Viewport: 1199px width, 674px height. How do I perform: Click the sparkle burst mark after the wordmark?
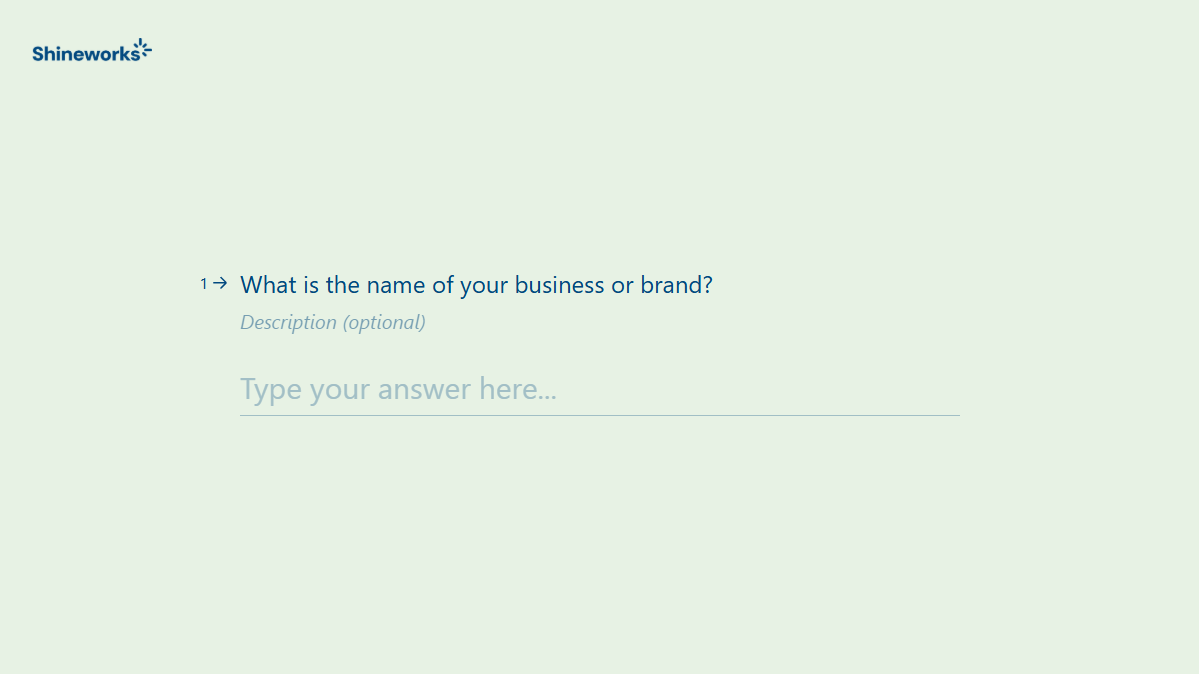coord(144,46)
